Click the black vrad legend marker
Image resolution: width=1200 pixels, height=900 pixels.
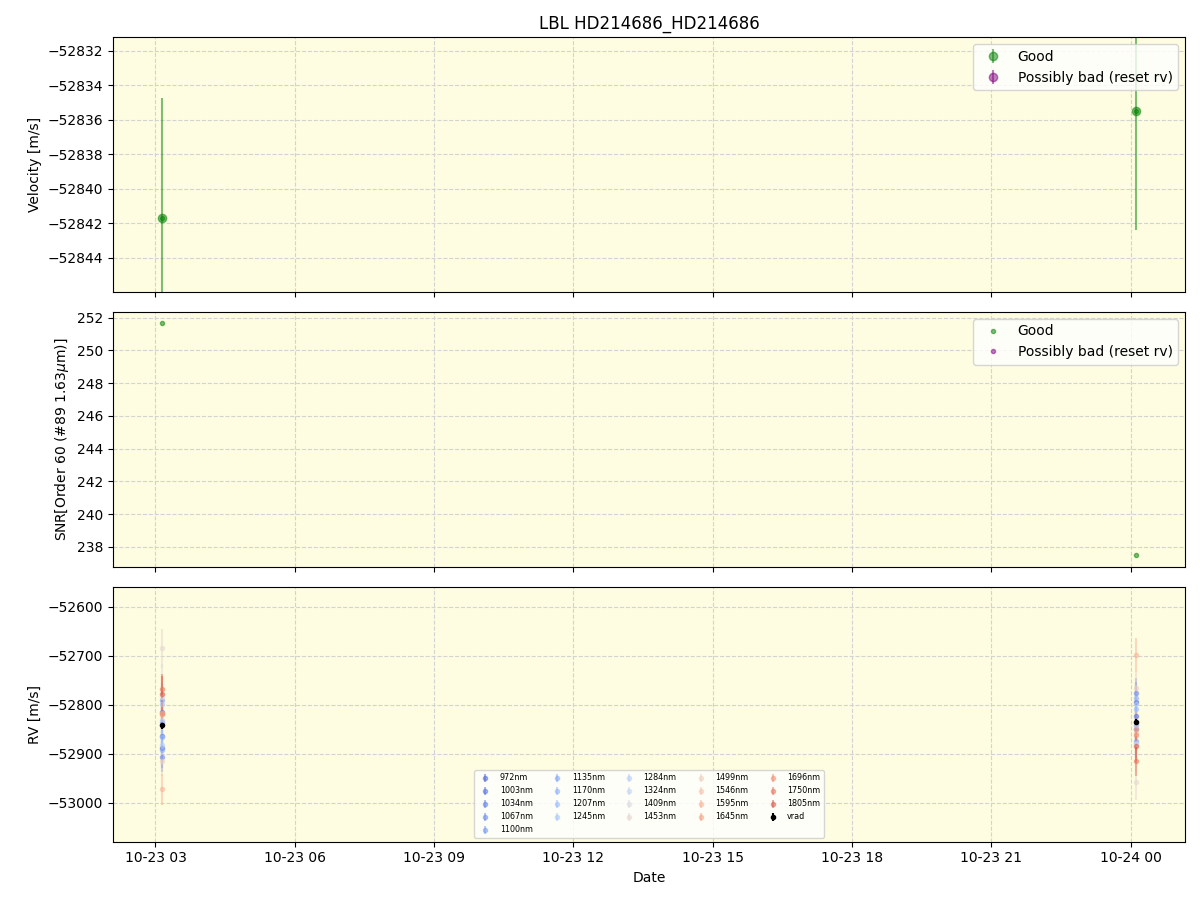click(x=773, y=817)
